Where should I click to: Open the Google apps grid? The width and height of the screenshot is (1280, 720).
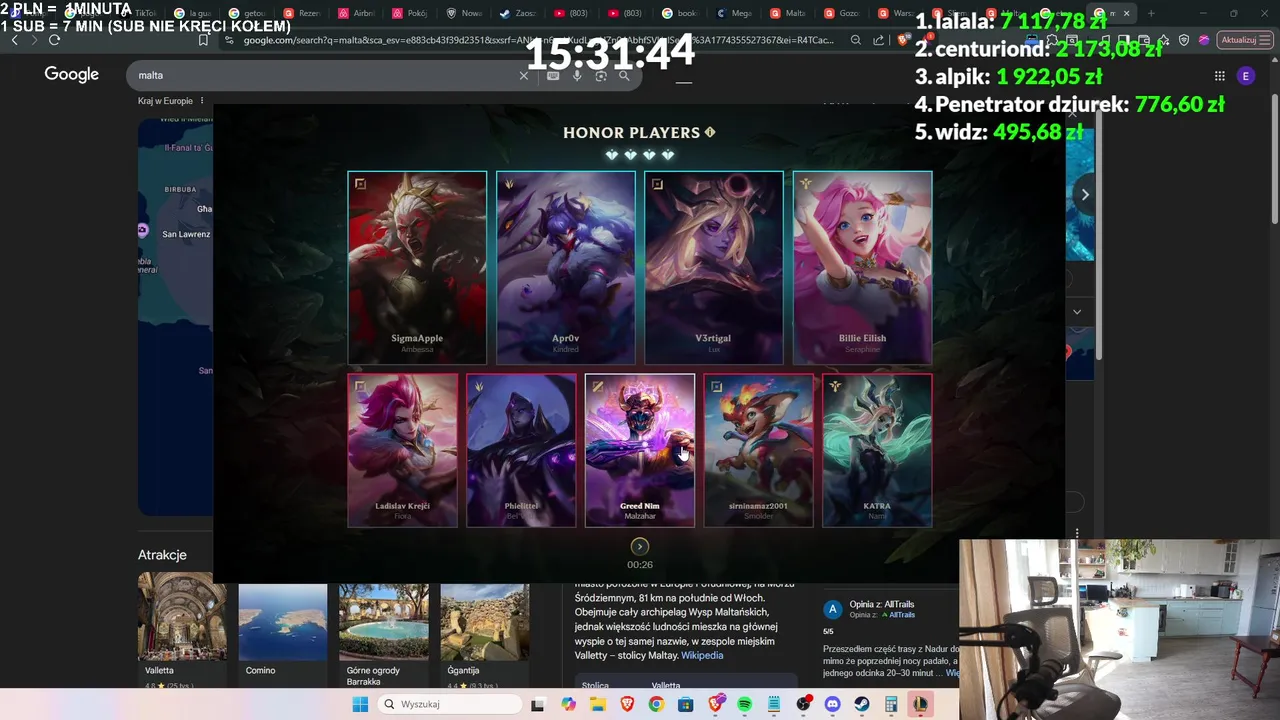pos(1219,75)
